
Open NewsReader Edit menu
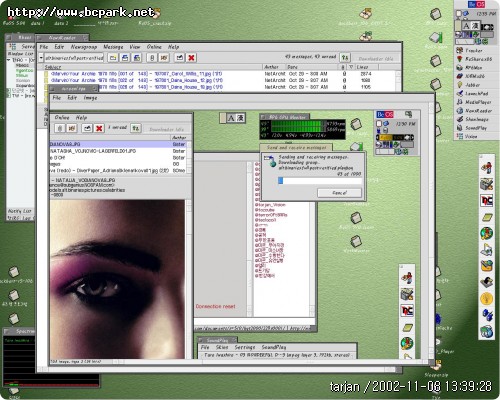(59, 47)
